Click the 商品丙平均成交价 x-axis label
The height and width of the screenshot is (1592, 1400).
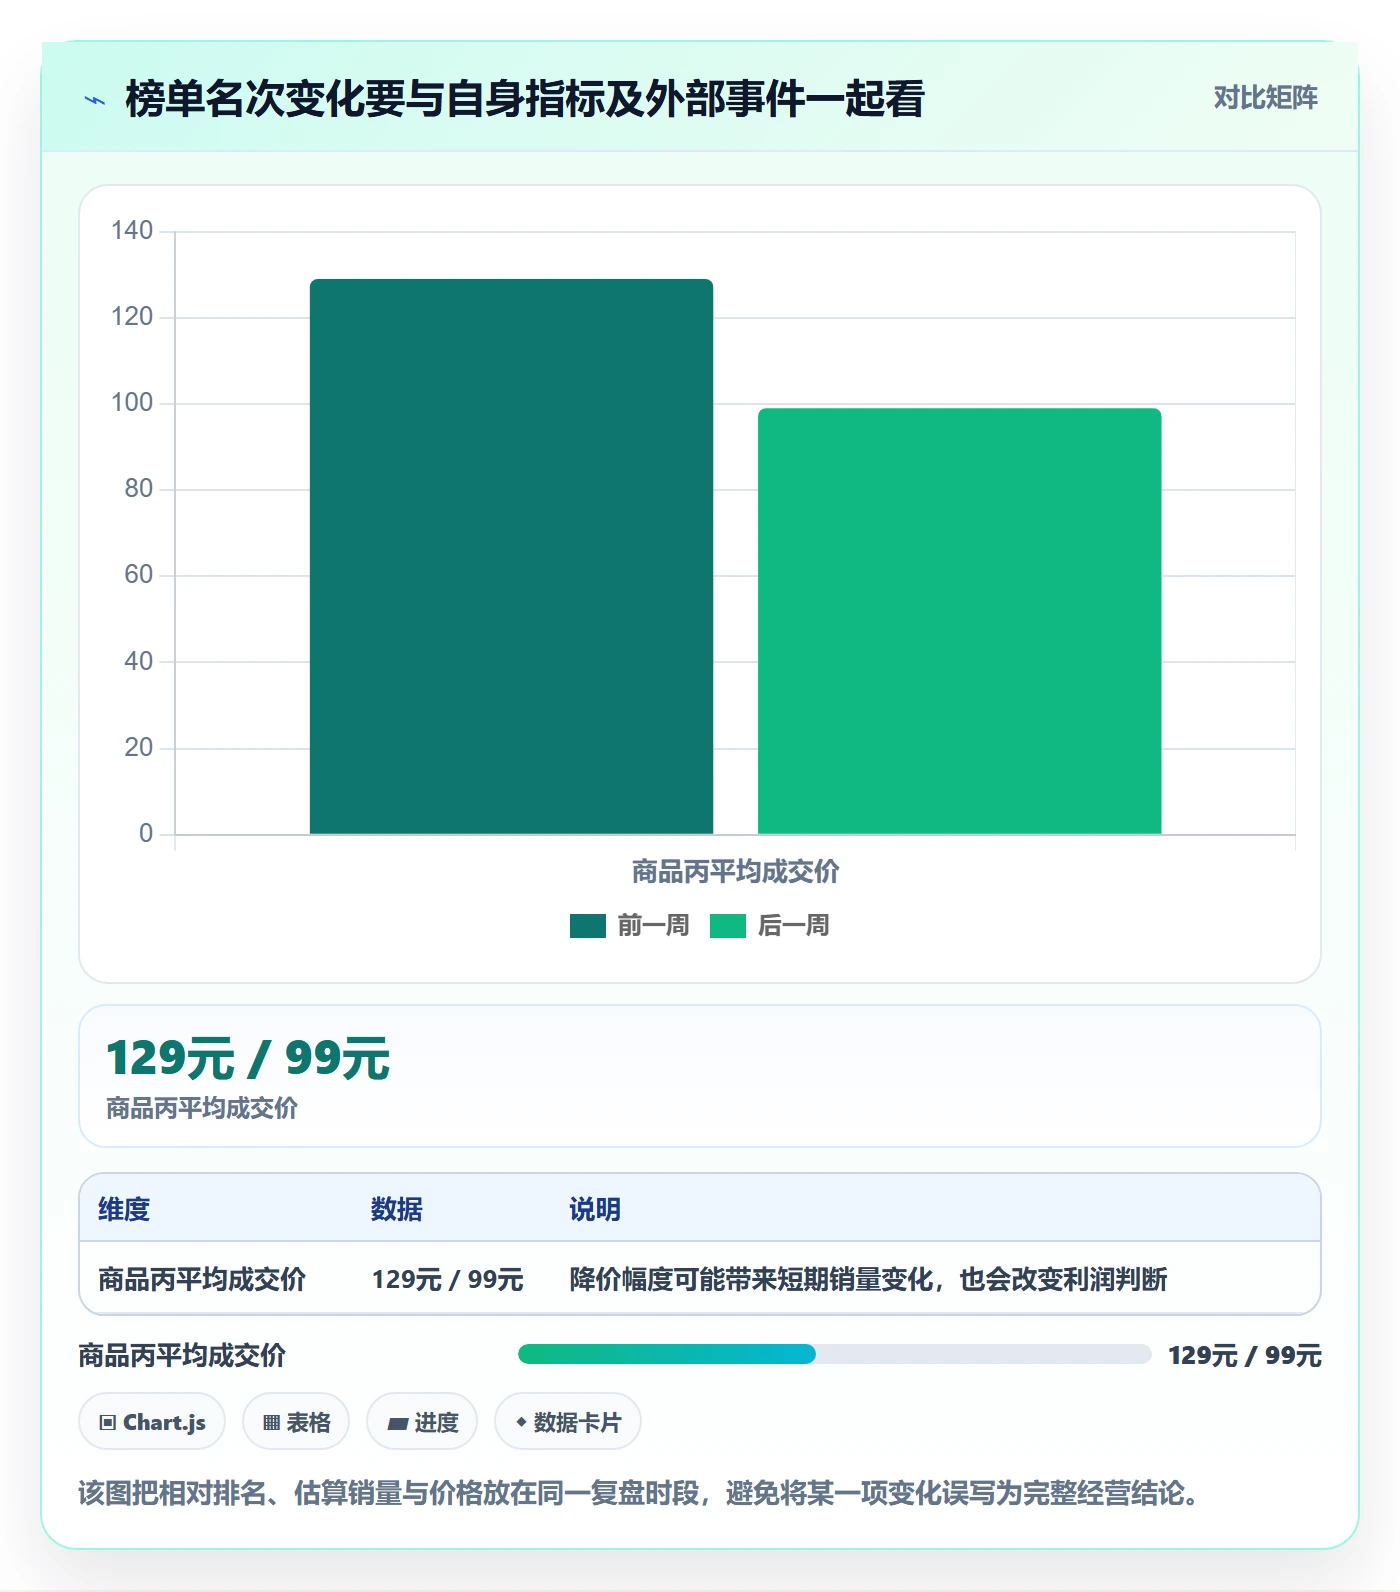tap(735, 872)
